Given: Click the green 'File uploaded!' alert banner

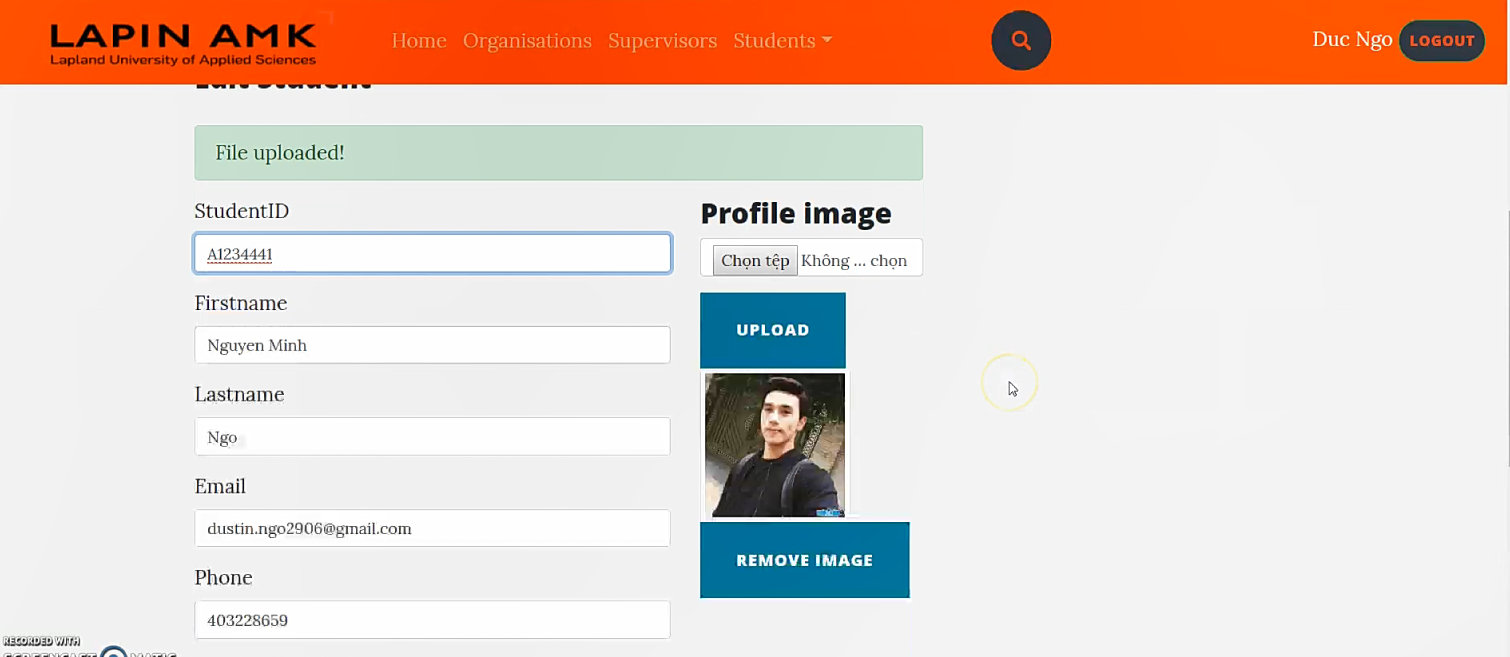Looking at the screenshot, I should coord(558,153).
